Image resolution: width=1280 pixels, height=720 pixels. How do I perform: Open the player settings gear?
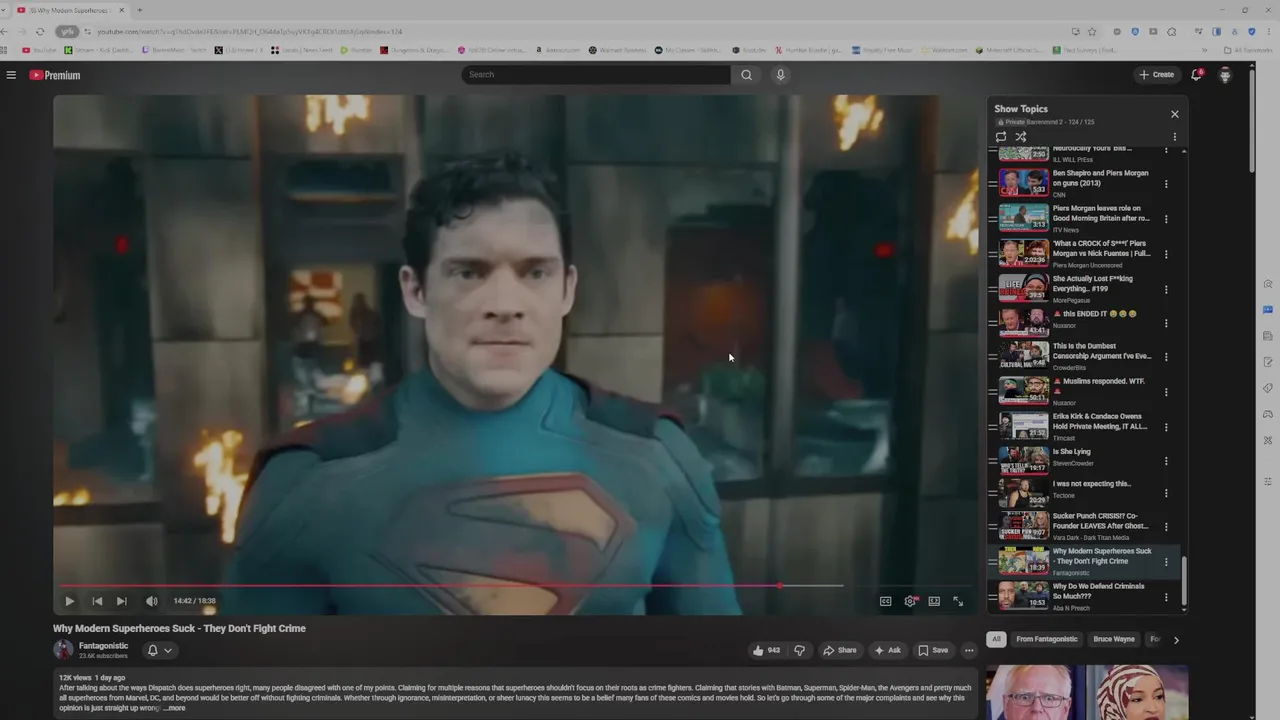point(910,601)
